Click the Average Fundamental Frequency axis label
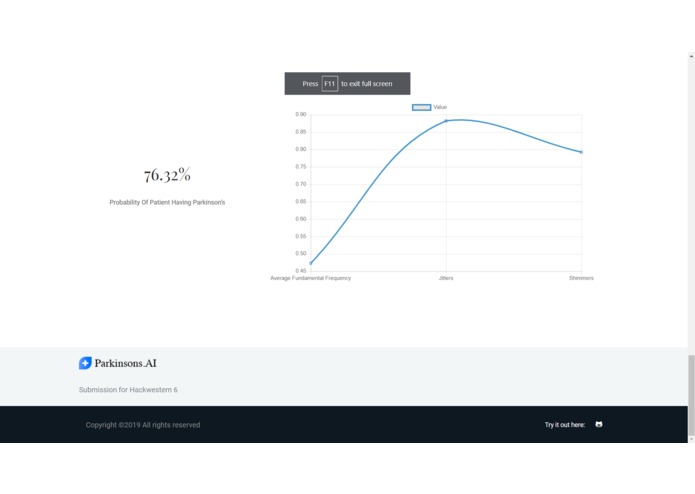Viewport: 695px width, 494px height. (310, 278)
